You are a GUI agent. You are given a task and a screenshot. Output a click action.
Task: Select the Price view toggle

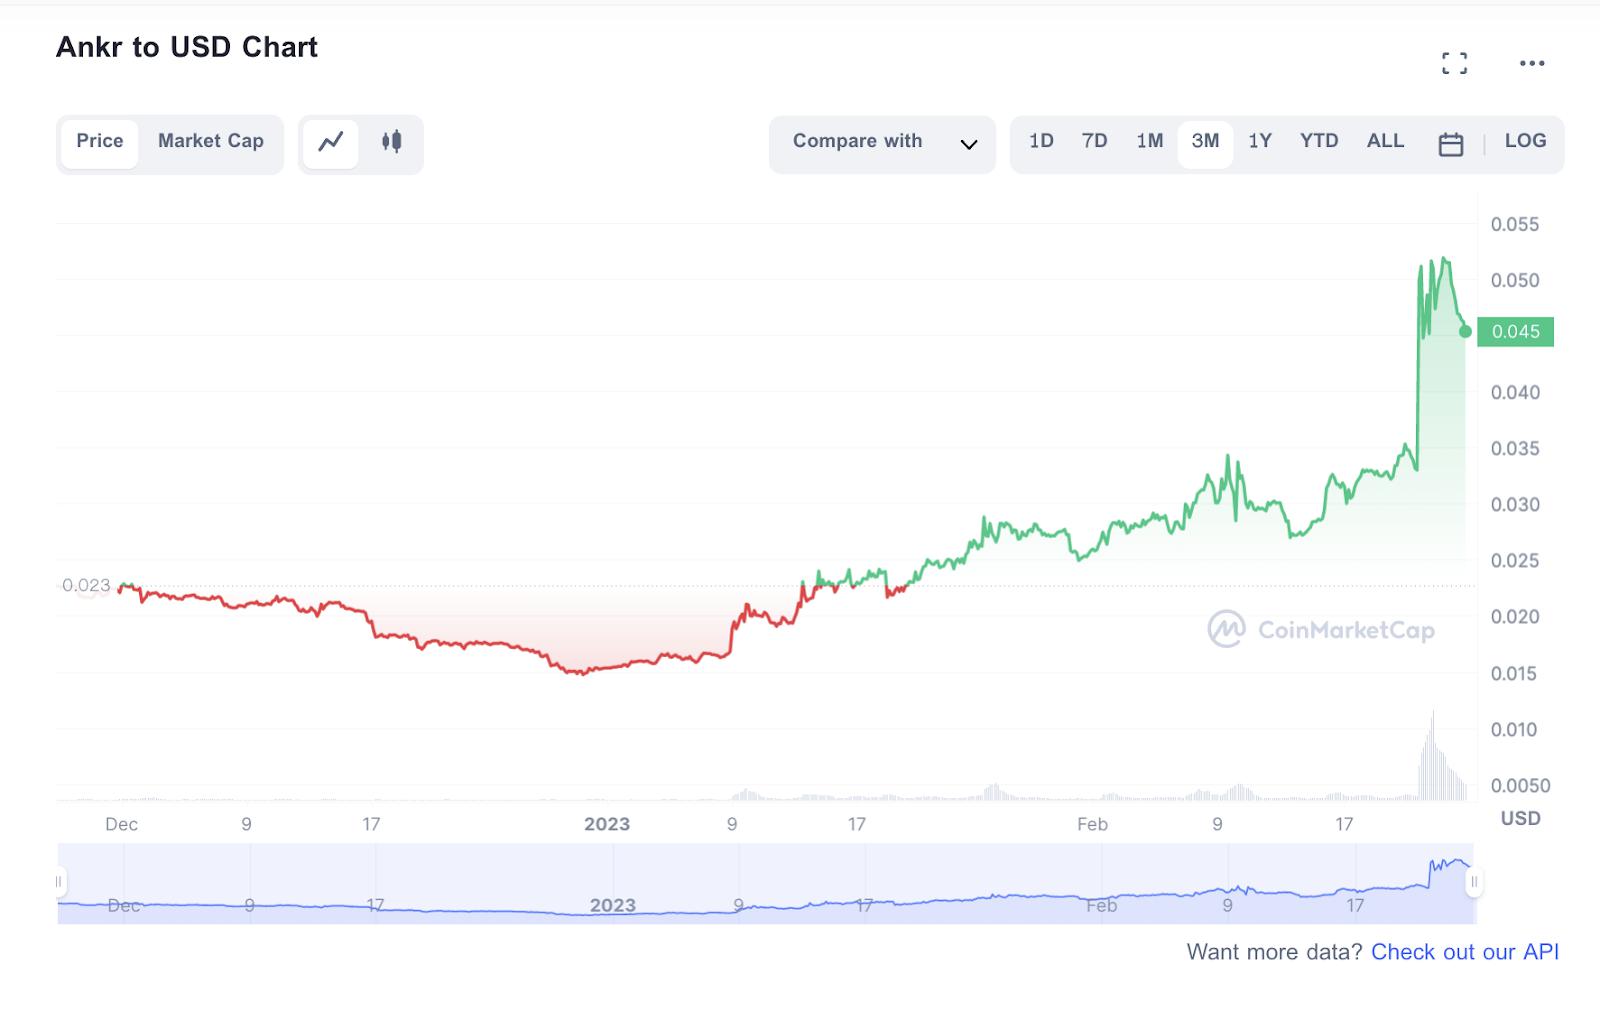tap(100, 141)
